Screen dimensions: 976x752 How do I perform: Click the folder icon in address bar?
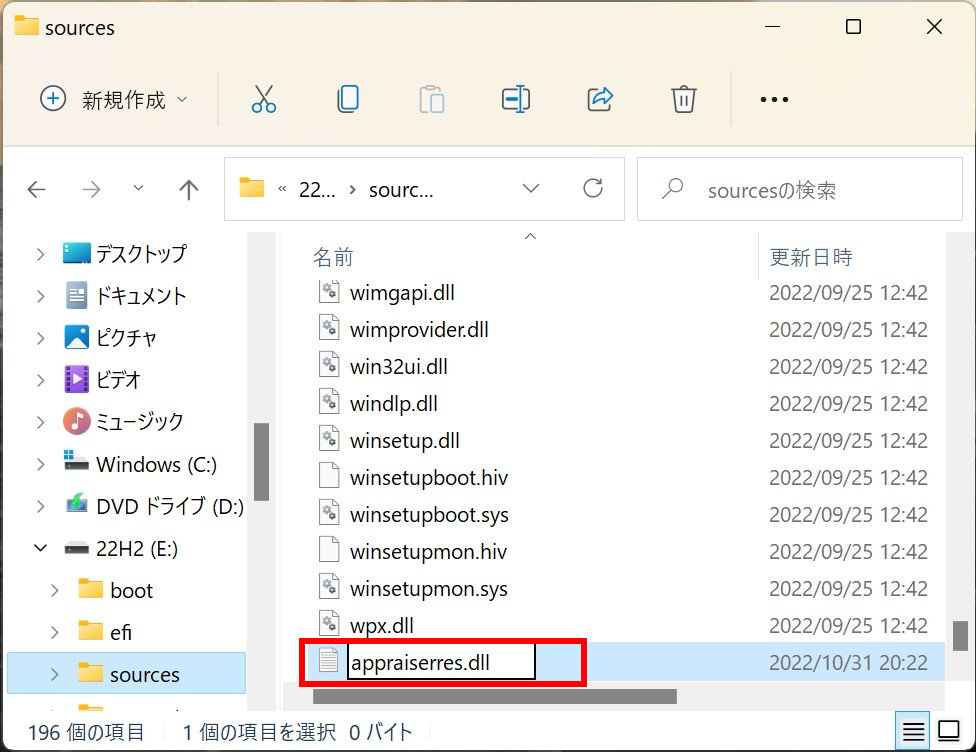[251, 188]
